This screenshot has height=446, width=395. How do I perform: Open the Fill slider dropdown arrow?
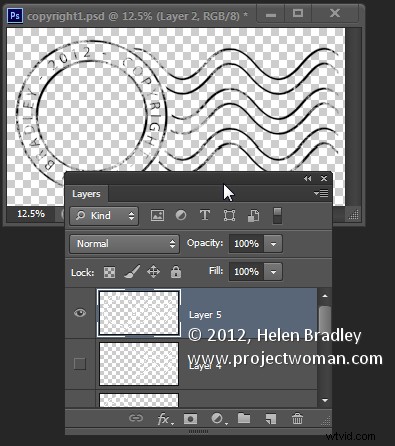point(273,272)
